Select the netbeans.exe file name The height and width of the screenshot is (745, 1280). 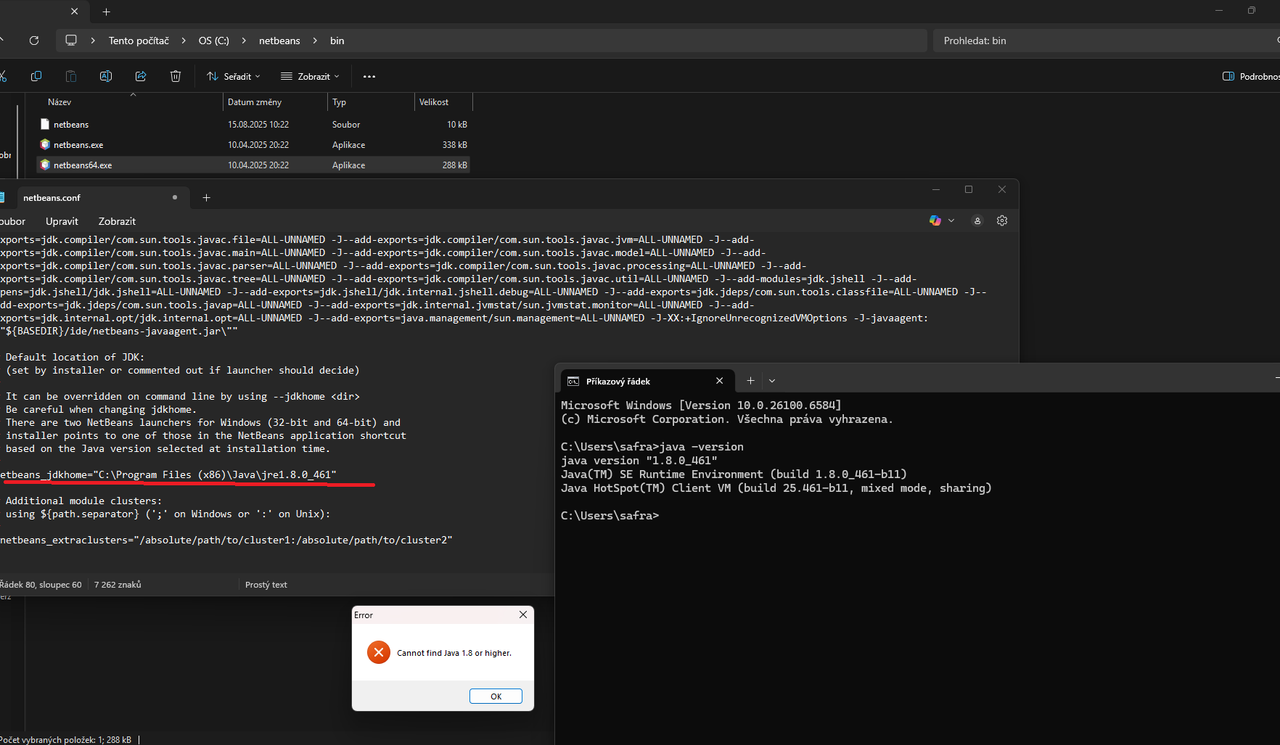(x=79, y=145)
